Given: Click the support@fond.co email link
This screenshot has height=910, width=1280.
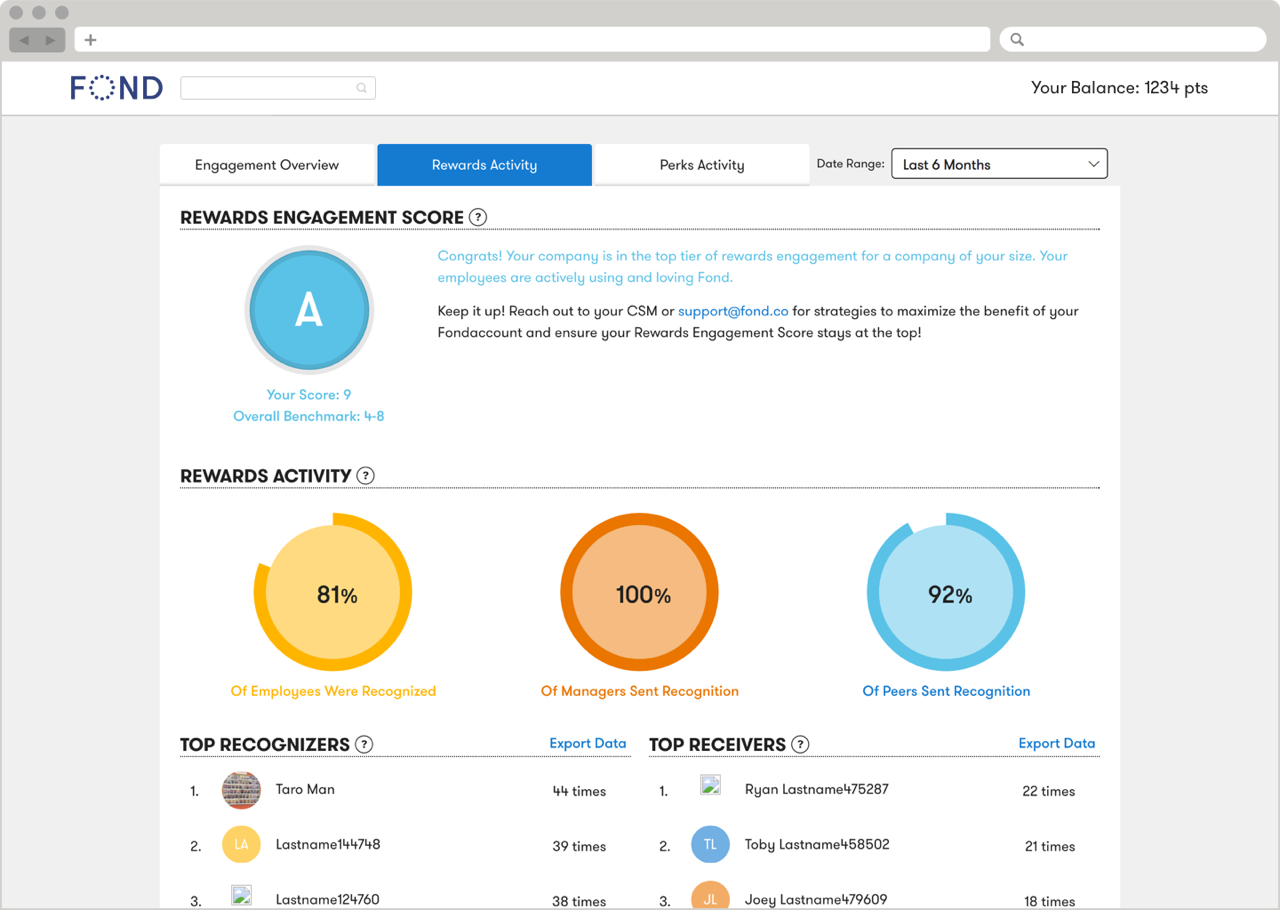Looking at the screenshot, I should 733,311.
